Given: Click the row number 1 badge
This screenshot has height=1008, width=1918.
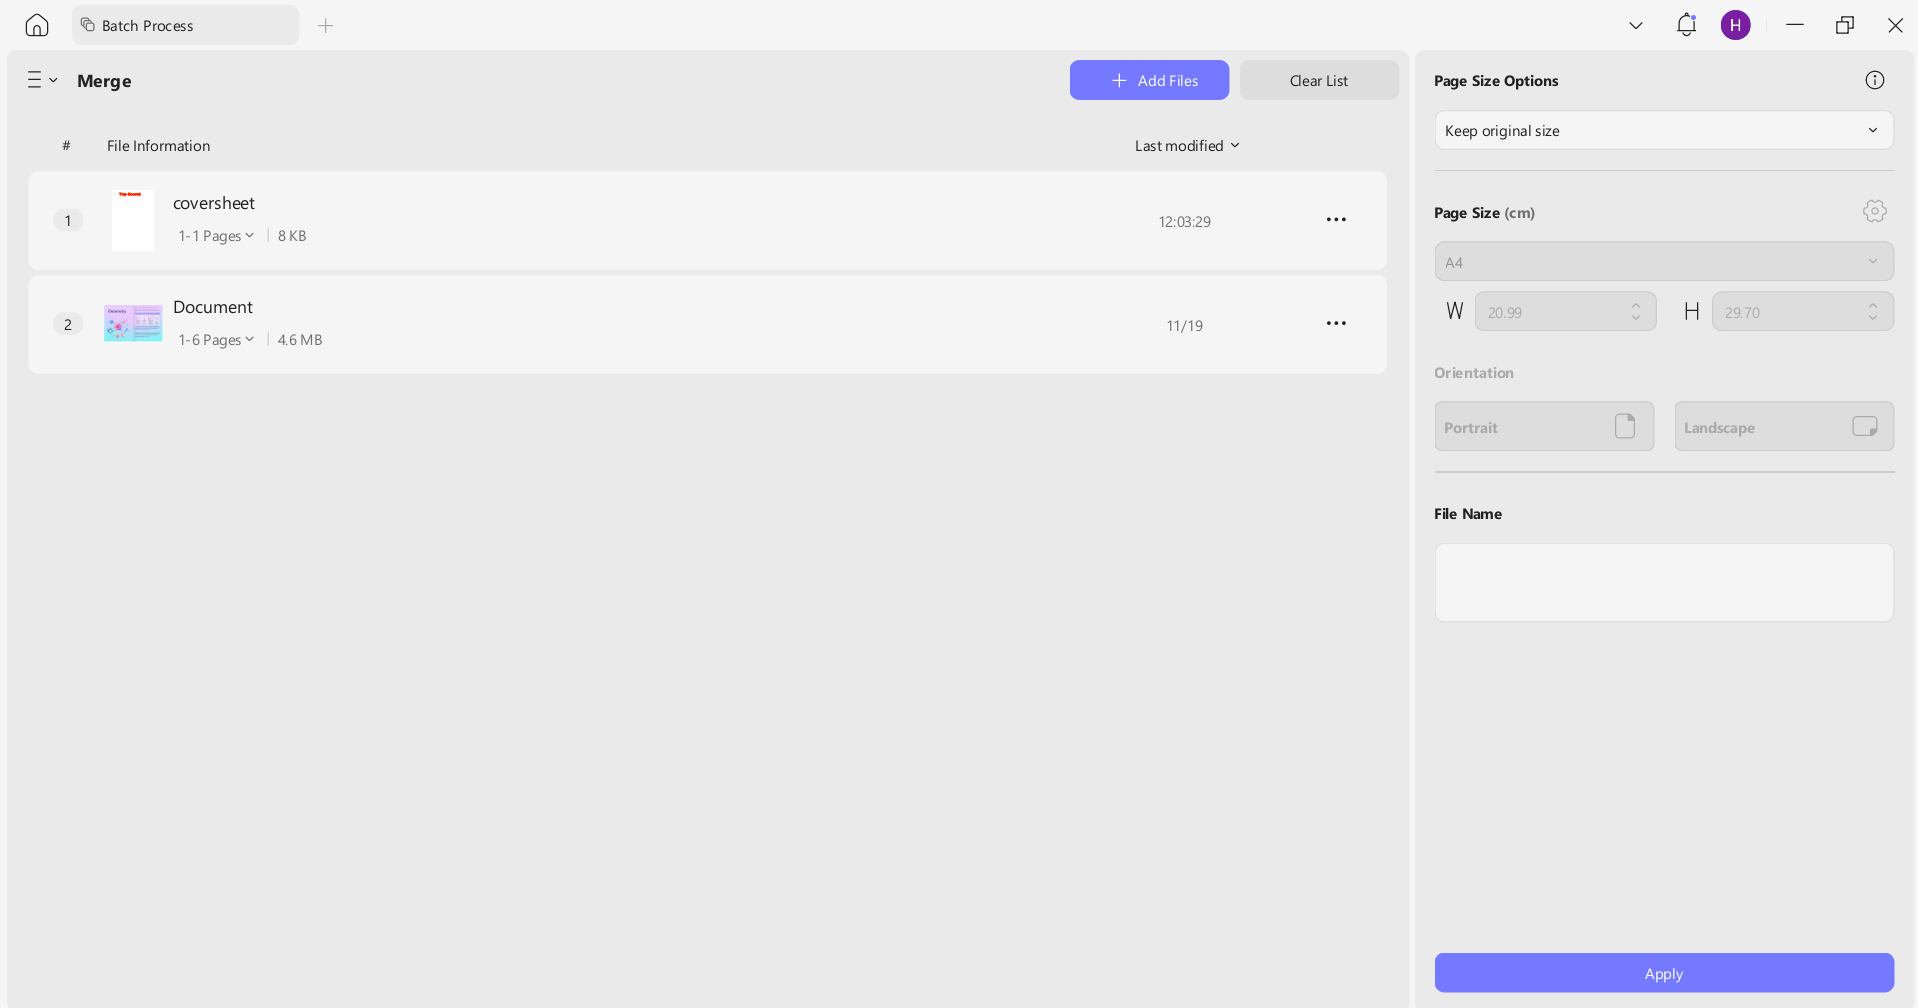Looking at the screenshot, I should click(x=68, y=220).
